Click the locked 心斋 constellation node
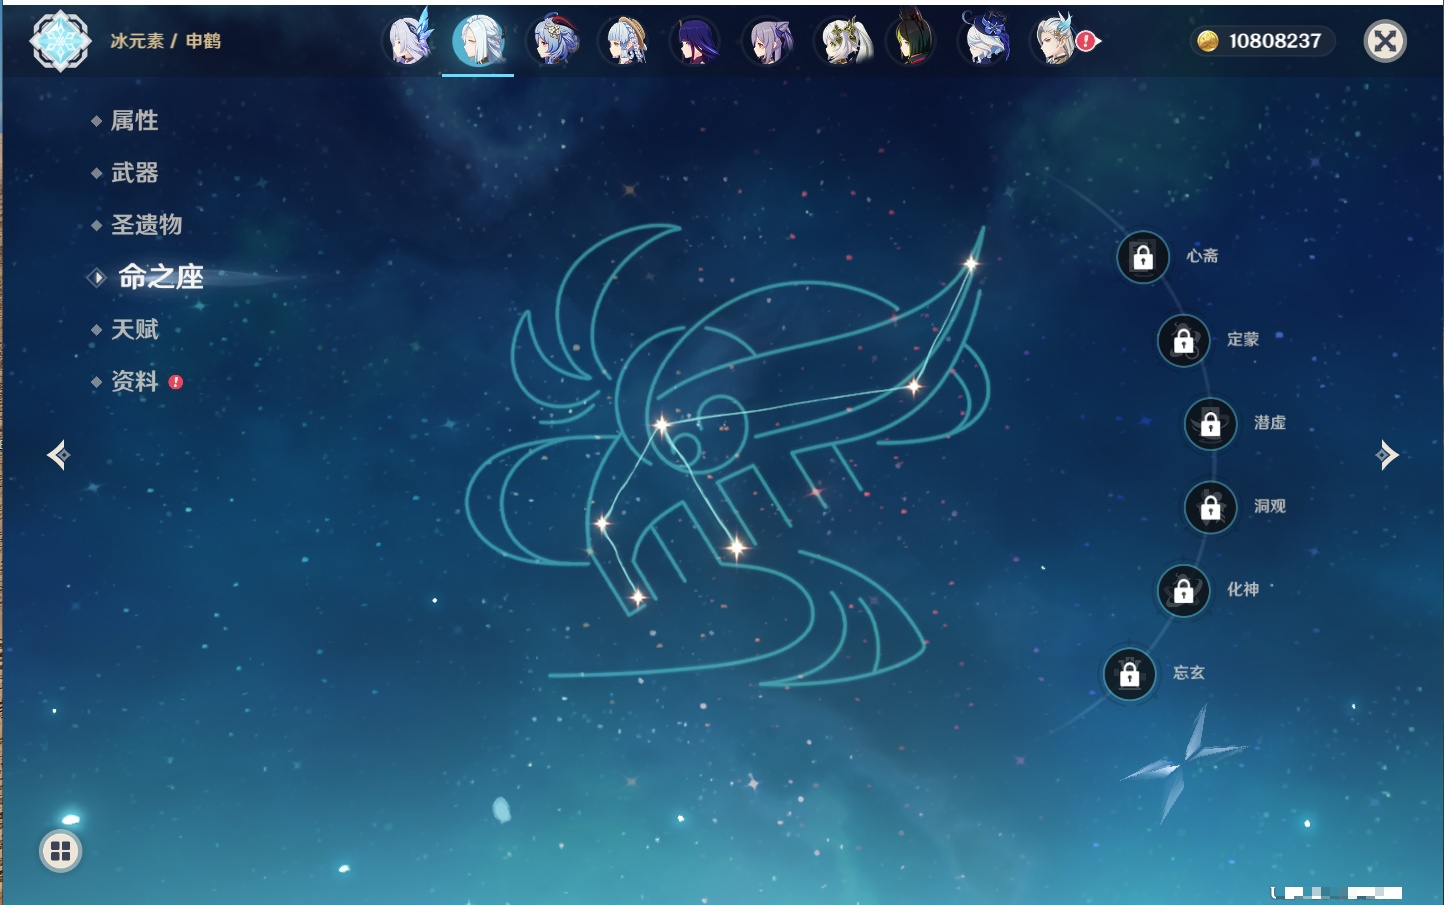The image size is (1444, 905). pyautogui.click(x=1143, y=258)
